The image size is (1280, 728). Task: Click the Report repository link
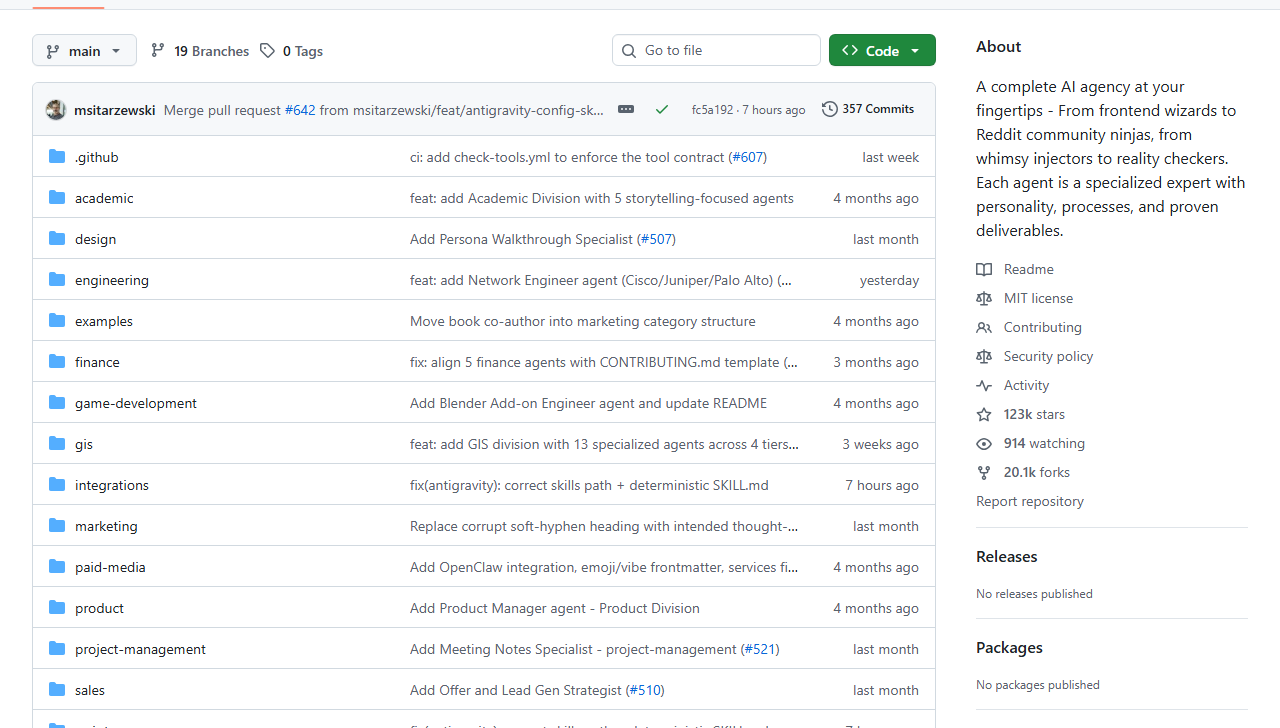[x=1030, y=501]
